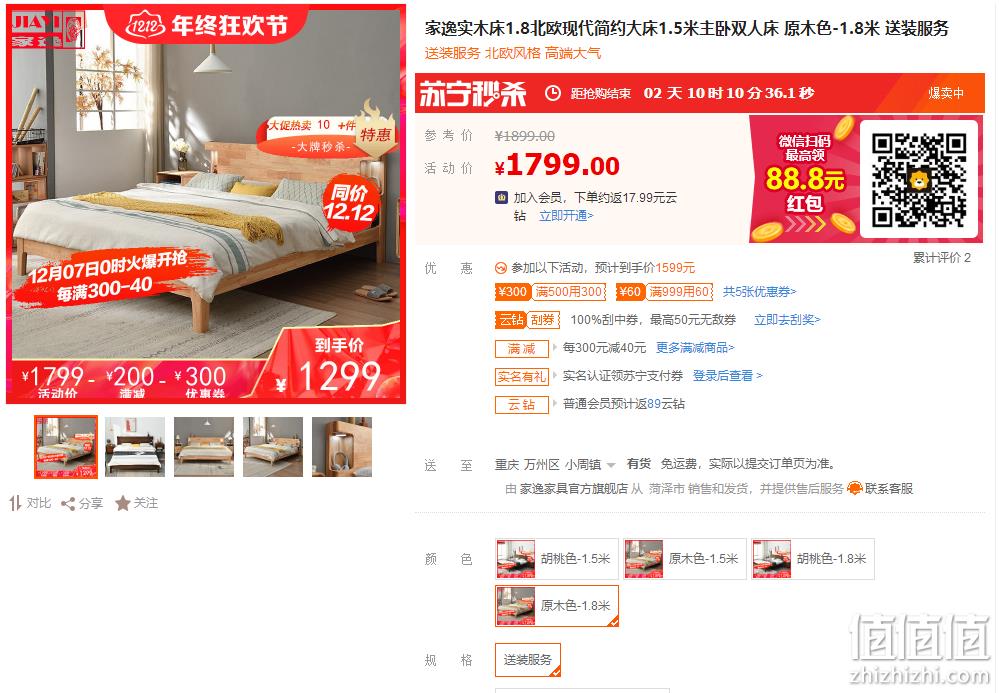Select the second bed thumbnail image

(x=134, y=447)
